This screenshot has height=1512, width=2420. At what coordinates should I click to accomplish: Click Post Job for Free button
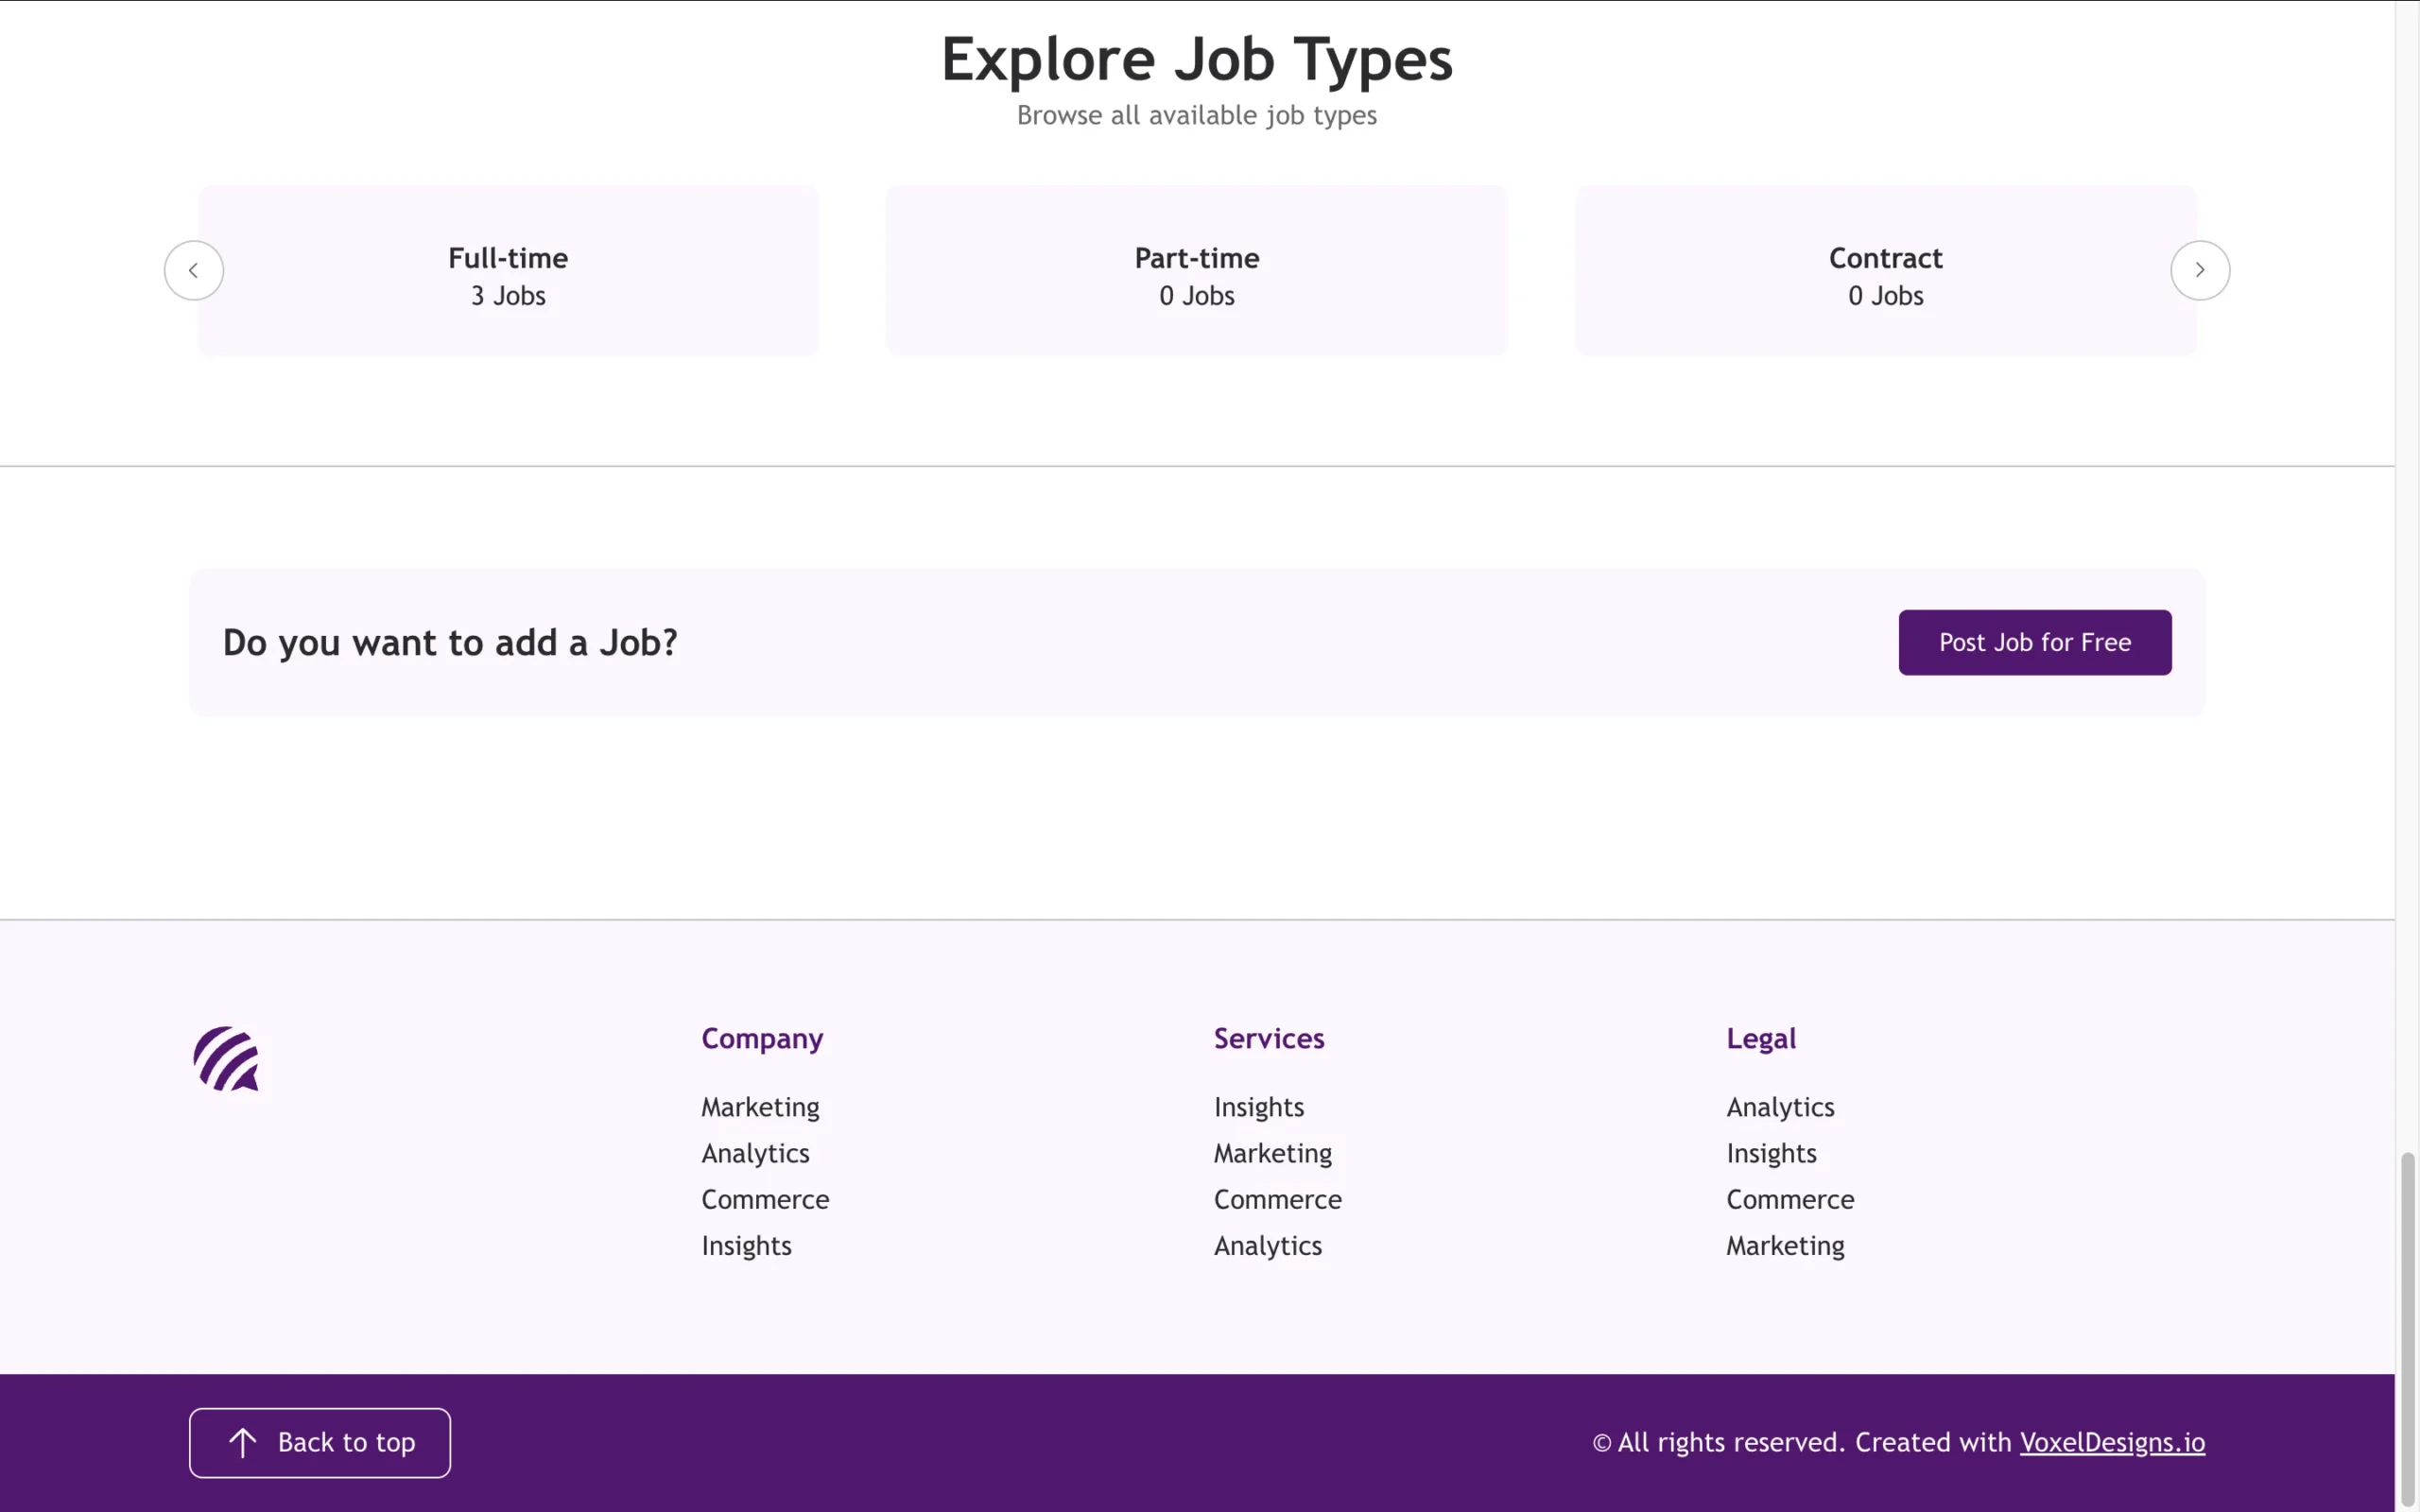2034,642
